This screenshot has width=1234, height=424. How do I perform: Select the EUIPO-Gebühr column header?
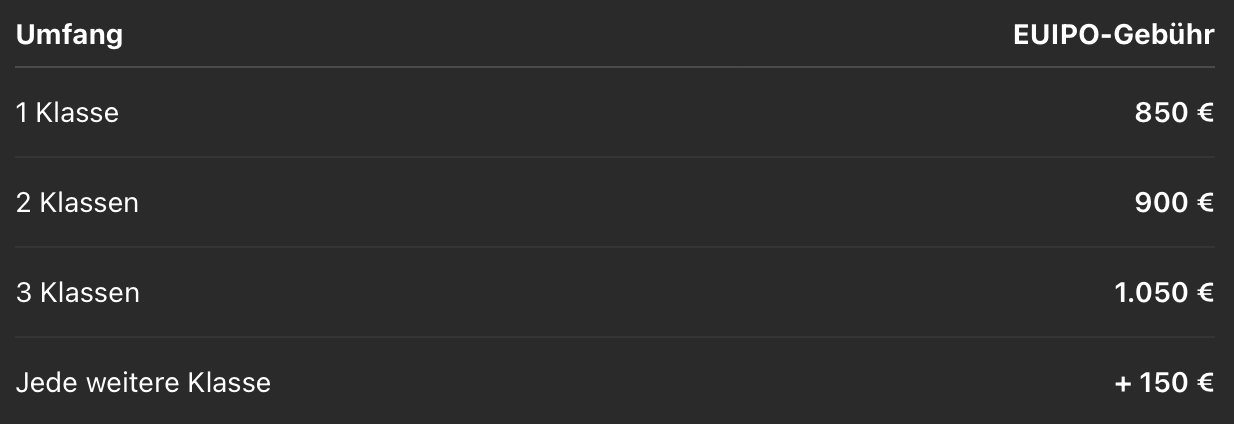1113,35
